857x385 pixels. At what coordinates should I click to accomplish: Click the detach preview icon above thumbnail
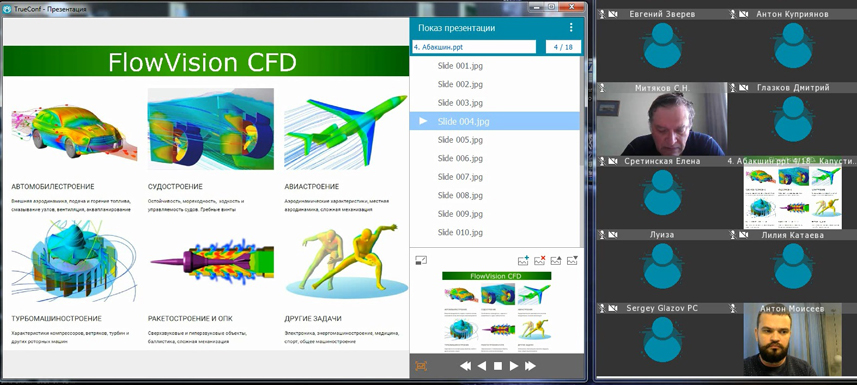click(x=421, y=260)
